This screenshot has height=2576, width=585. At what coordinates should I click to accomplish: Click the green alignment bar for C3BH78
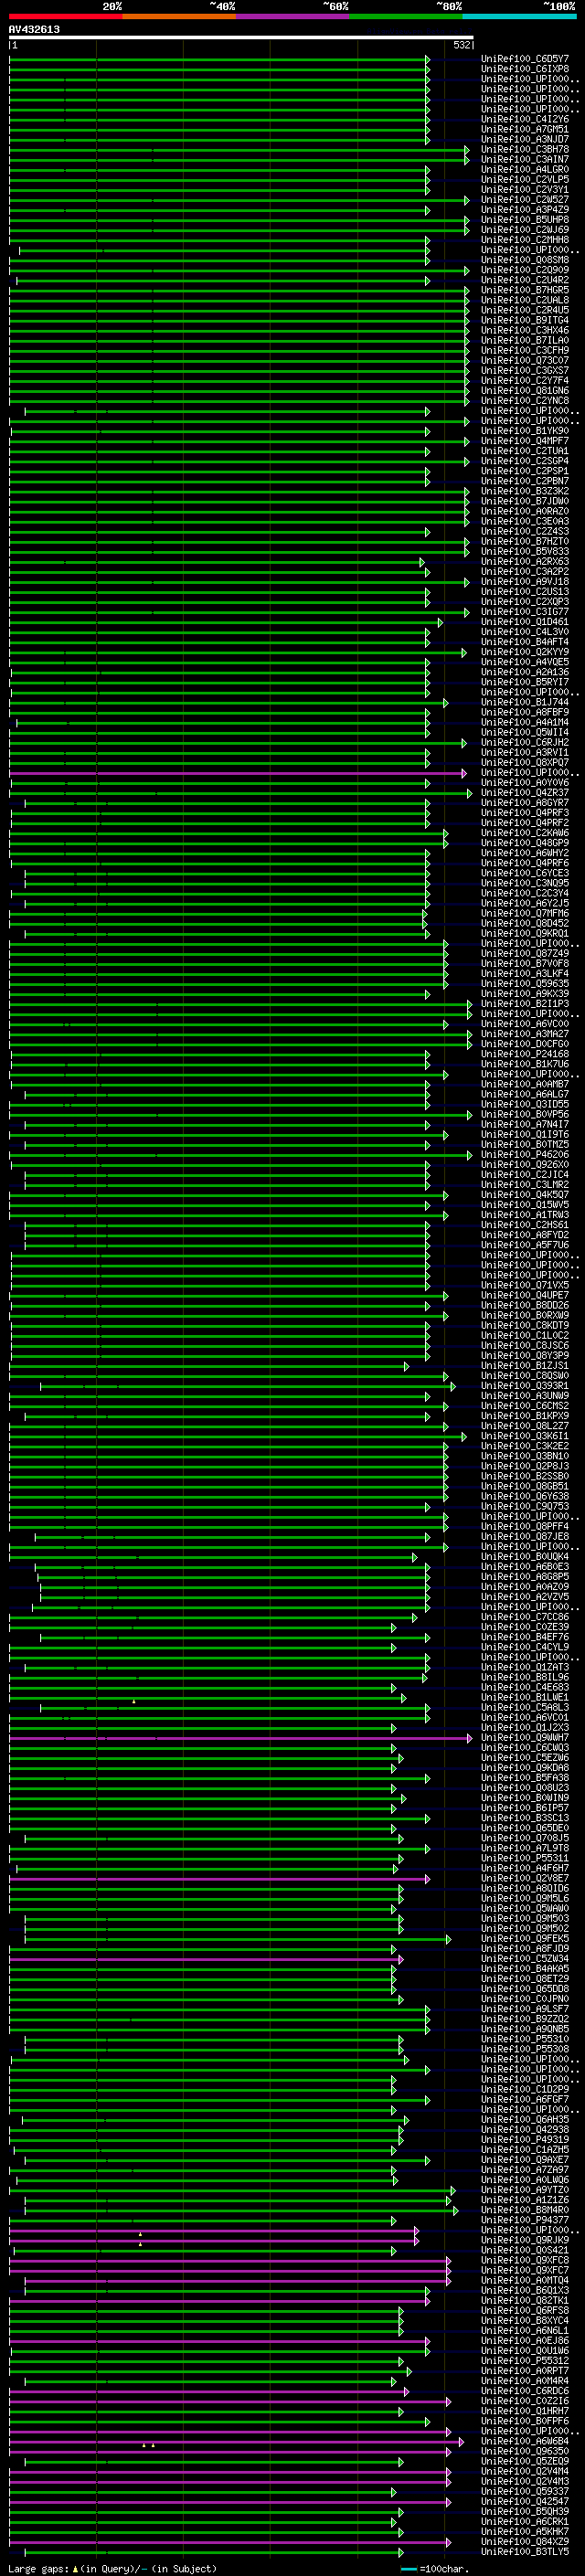(x=239, y=149)
